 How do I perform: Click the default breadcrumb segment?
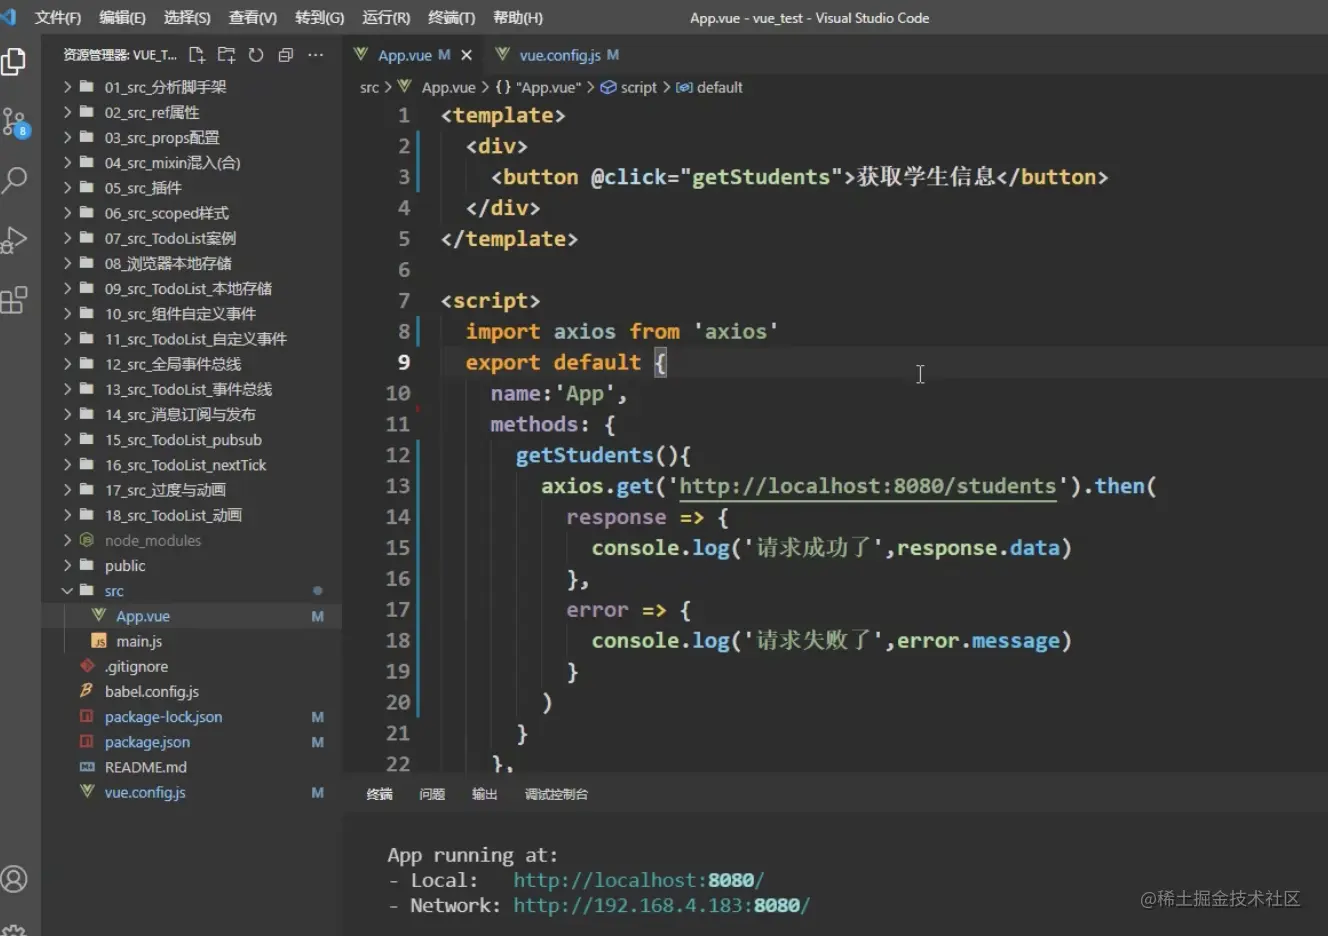[719, 87]
